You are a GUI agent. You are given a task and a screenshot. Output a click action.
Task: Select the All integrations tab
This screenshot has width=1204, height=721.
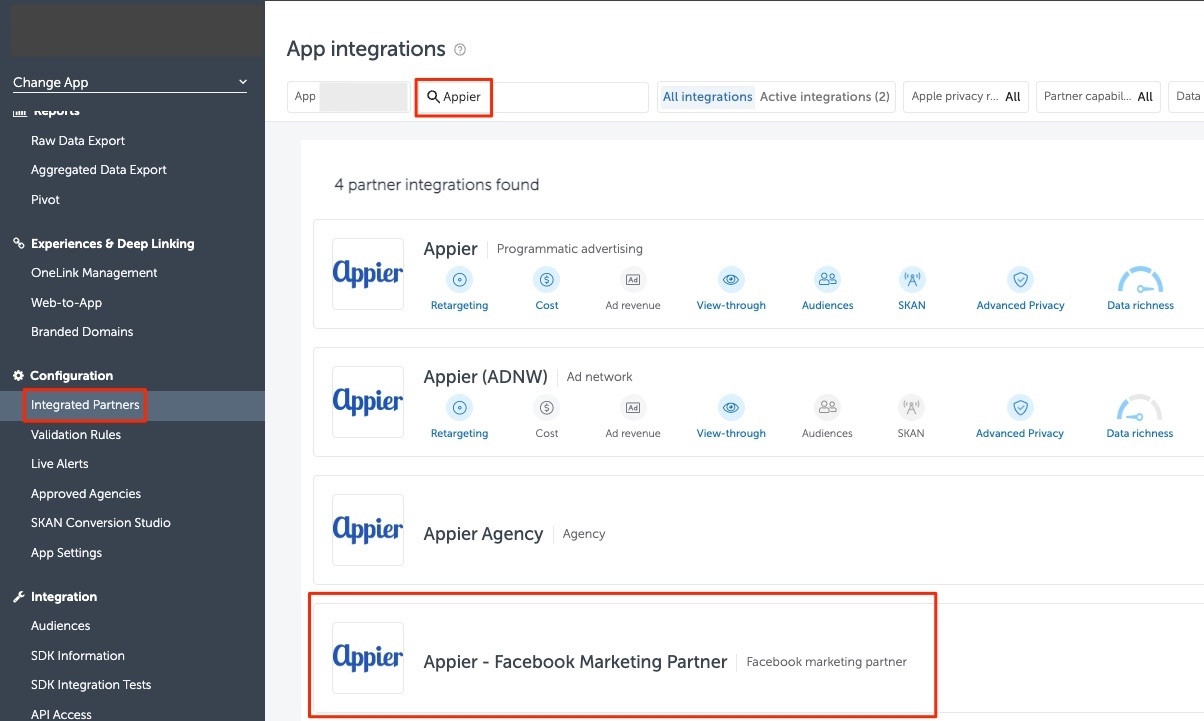[707, 97]
